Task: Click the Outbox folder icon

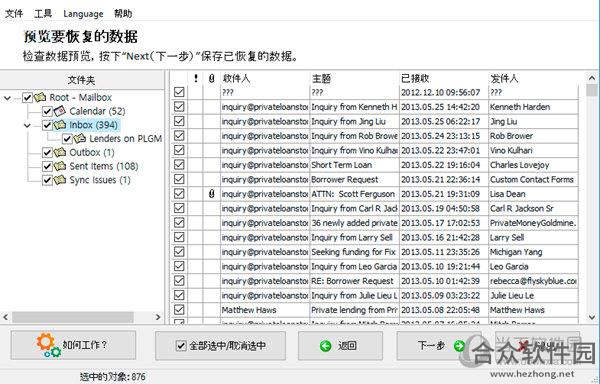Action: tap(60, 152)
